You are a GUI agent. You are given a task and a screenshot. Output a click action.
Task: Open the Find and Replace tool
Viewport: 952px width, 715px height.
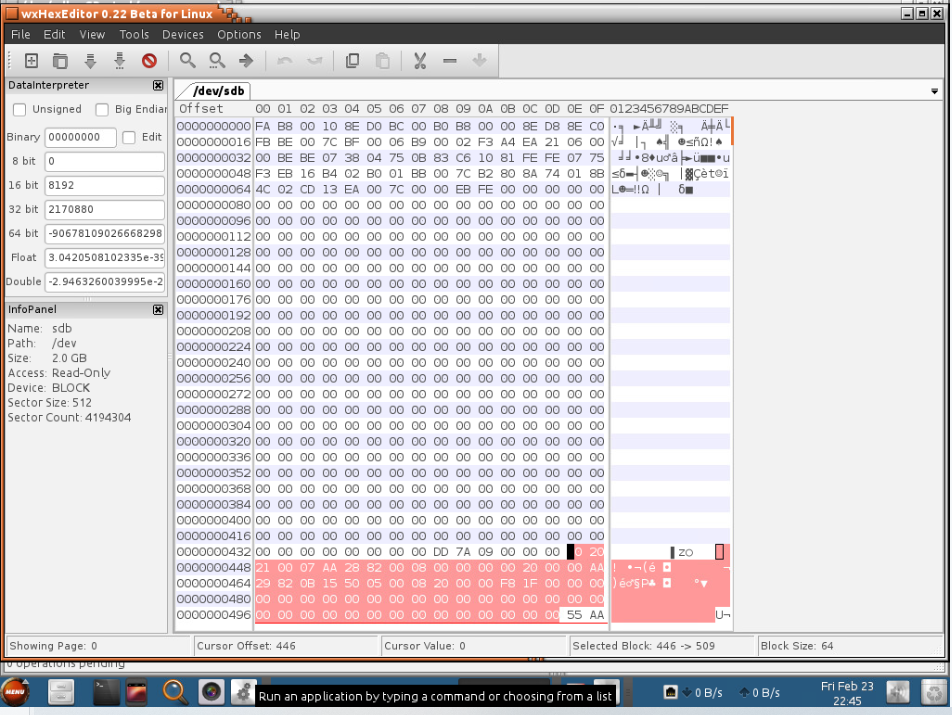216,60
